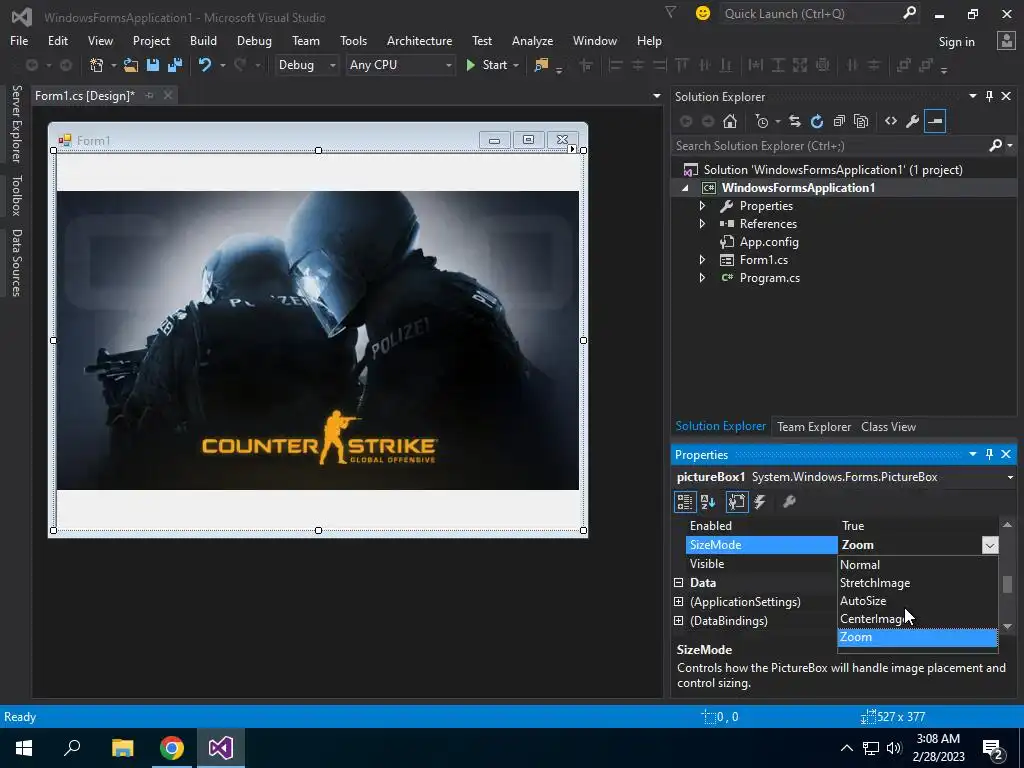This screenshot has height=768, width=1024.
Task: Expand the Program.cs node
Action: coord(702,278)
